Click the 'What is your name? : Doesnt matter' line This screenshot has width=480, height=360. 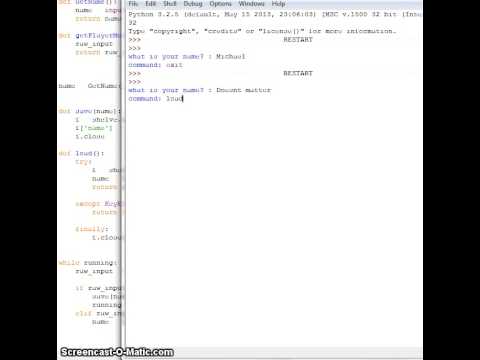pos(200,90)
